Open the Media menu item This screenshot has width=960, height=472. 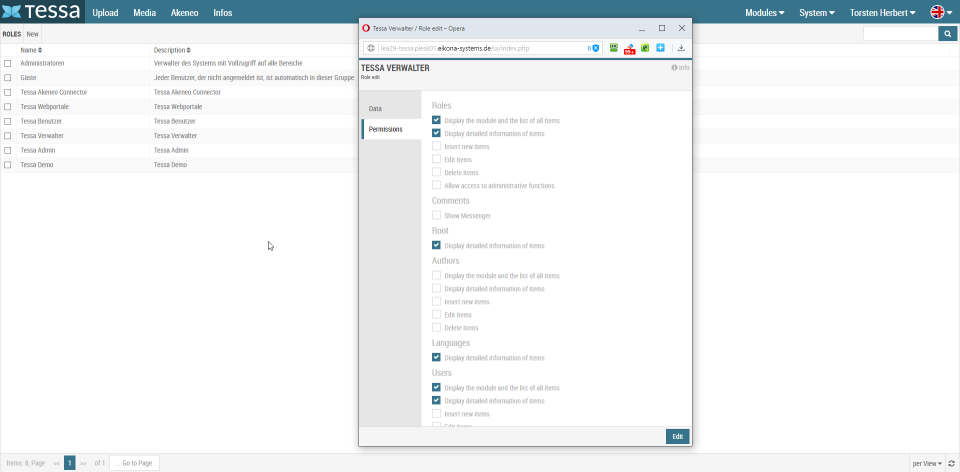tap(144, 12)
